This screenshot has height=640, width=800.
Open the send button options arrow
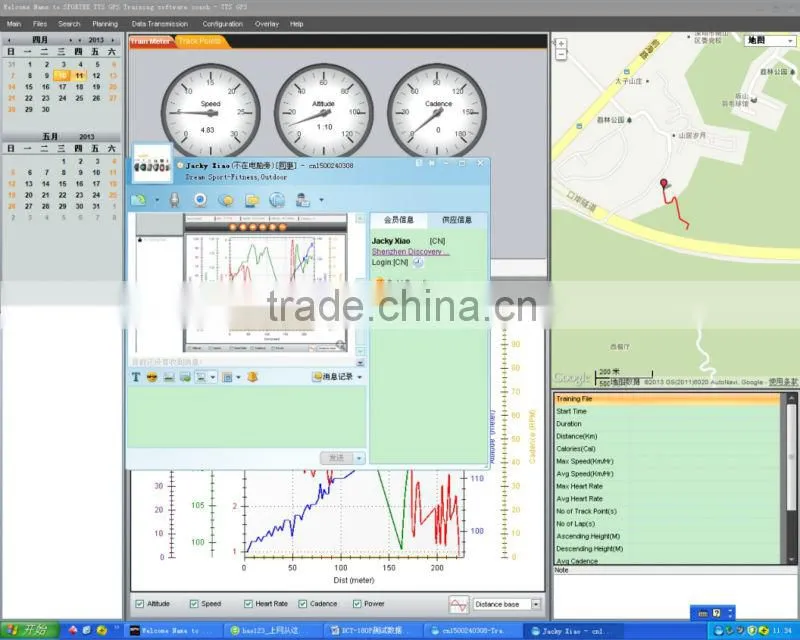(359, 458)
